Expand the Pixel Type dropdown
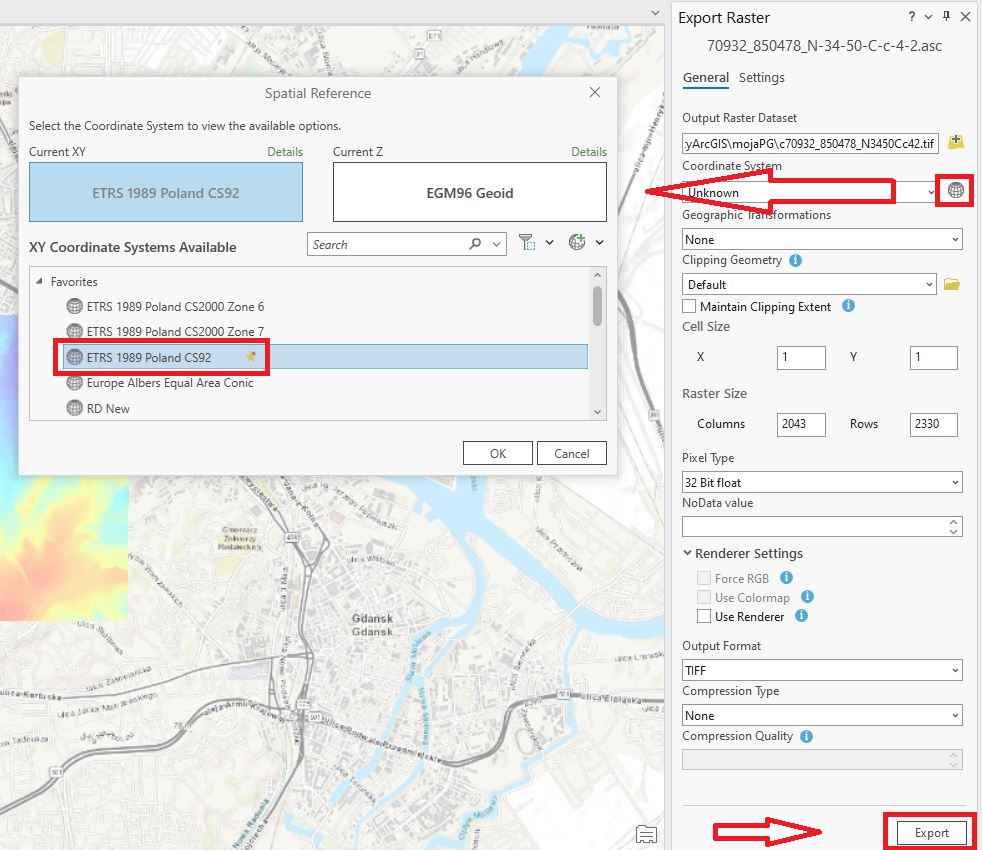Image resolution: width=982 pixels, height=850 pixels. 821,482
